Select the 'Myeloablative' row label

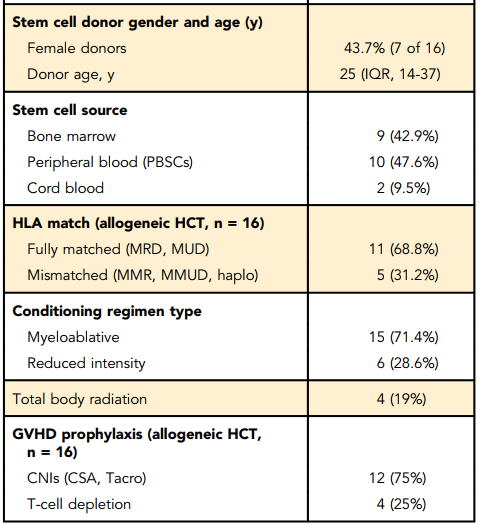coord(73,337)
